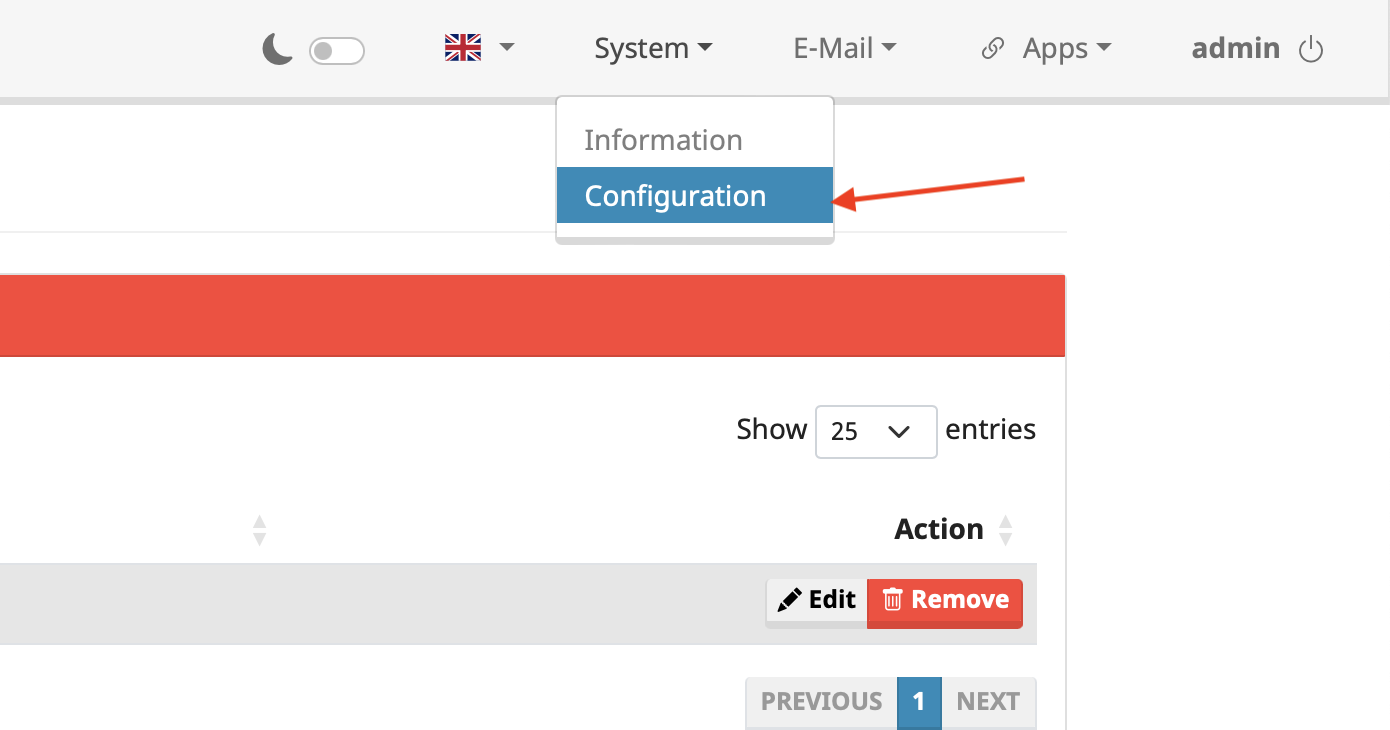Toggle the dark mode switch
This screenshot has height=730, width=1390.
pyautogui.click(x=337, y=50)
